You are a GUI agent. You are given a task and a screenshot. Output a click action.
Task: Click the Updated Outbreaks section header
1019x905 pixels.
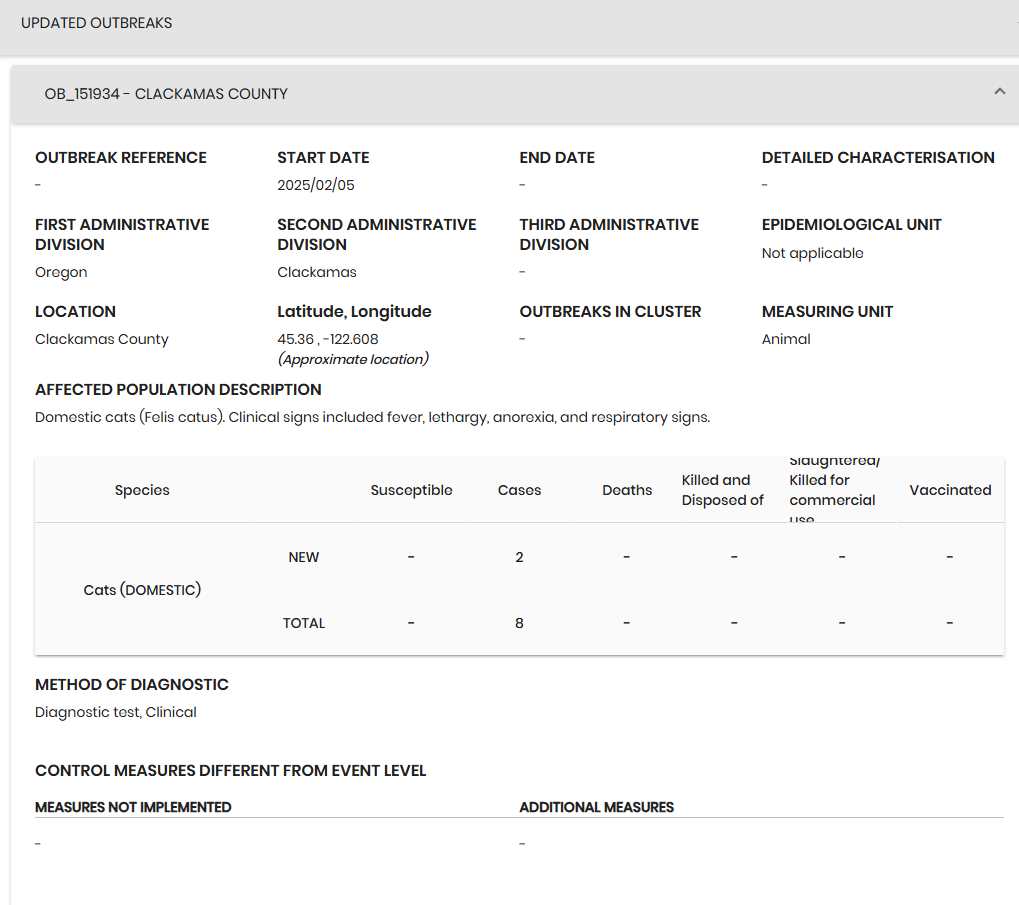coord(97,23)
